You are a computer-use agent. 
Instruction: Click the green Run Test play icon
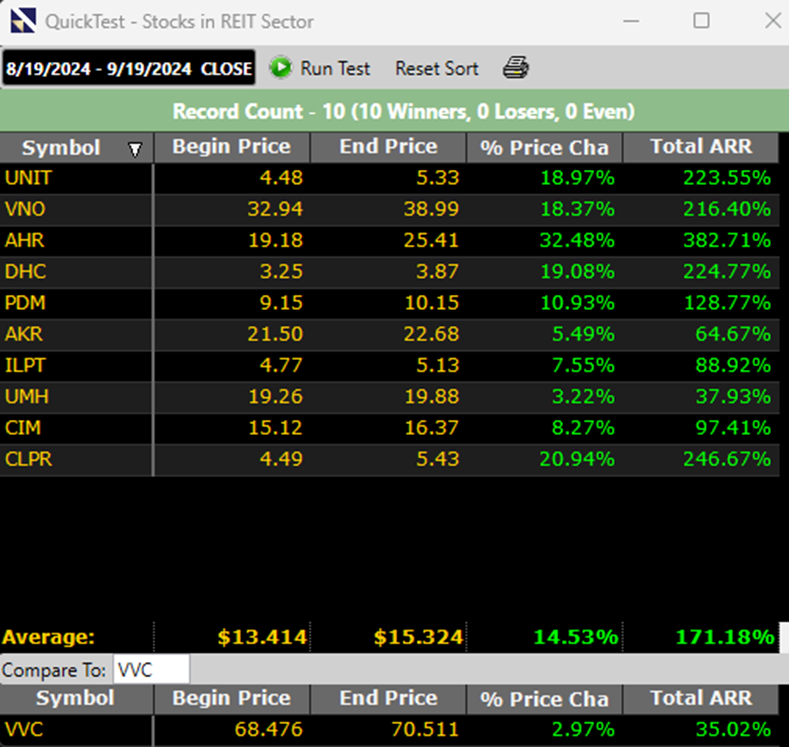pos(281,68)
